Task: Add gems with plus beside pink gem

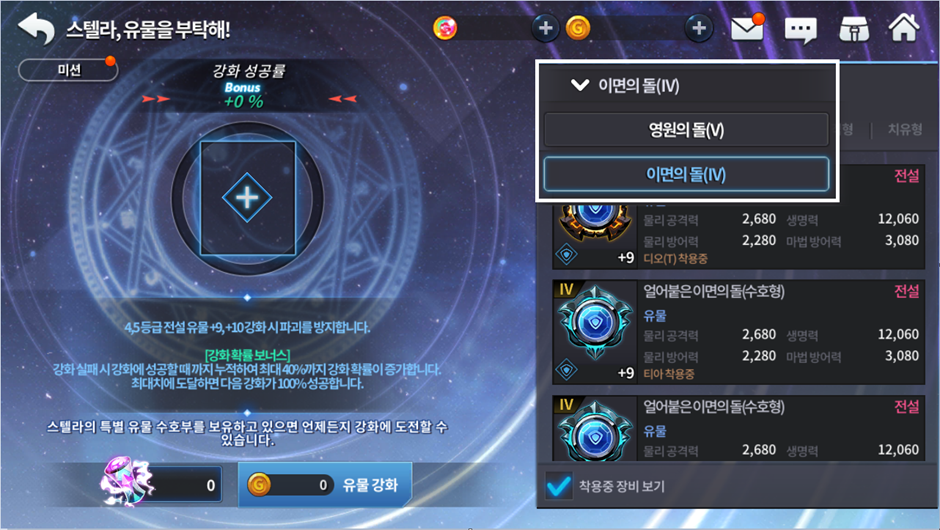Action: coord(545,28)
